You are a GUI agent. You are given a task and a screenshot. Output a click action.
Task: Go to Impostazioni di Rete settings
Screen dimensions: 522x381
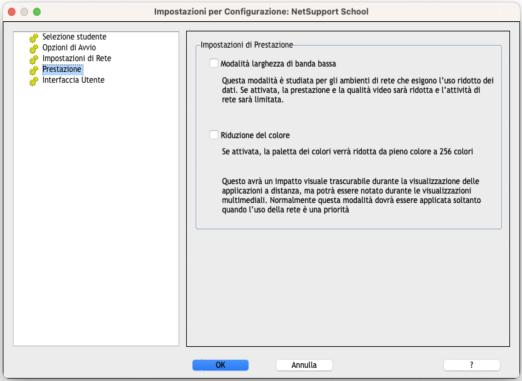[77, 58]
